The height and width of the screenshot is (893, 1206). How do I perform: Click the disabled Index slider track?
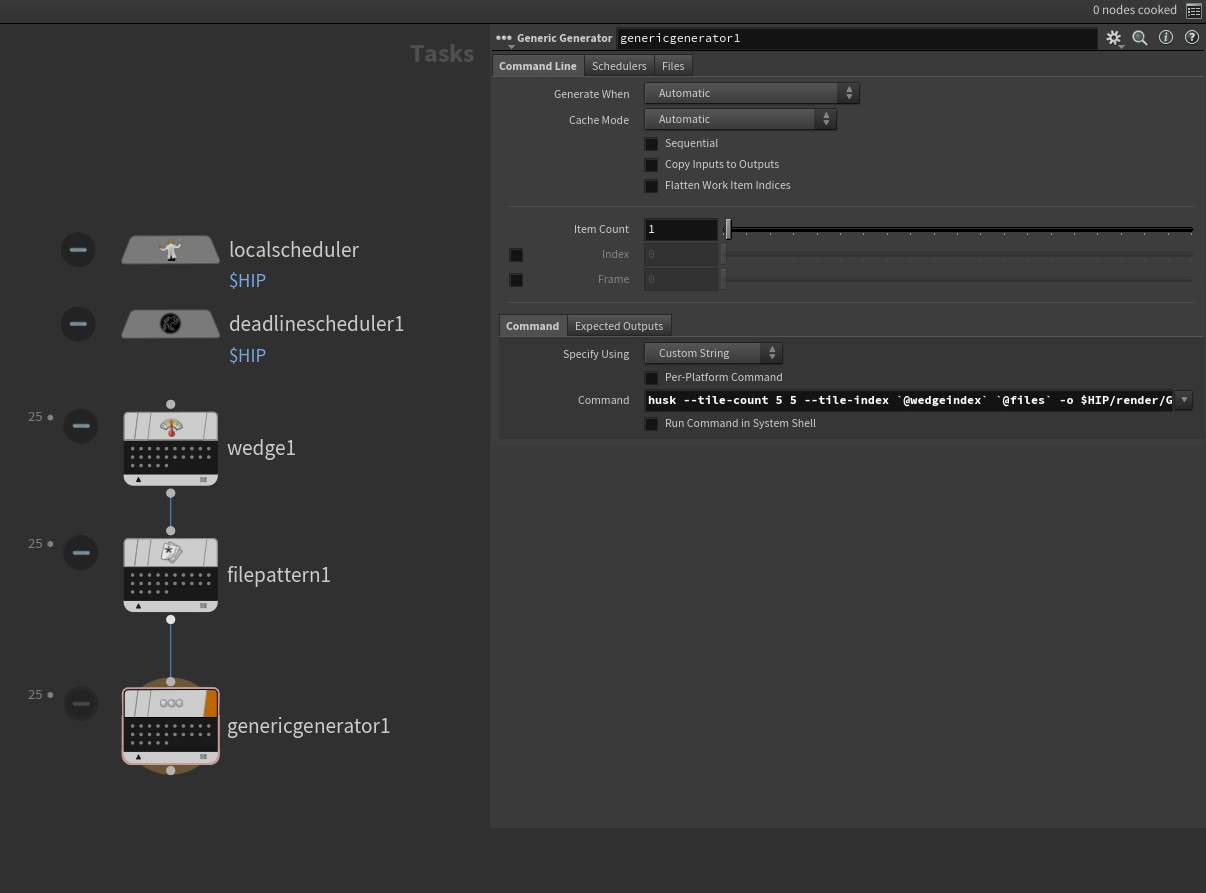coord(958,255)
